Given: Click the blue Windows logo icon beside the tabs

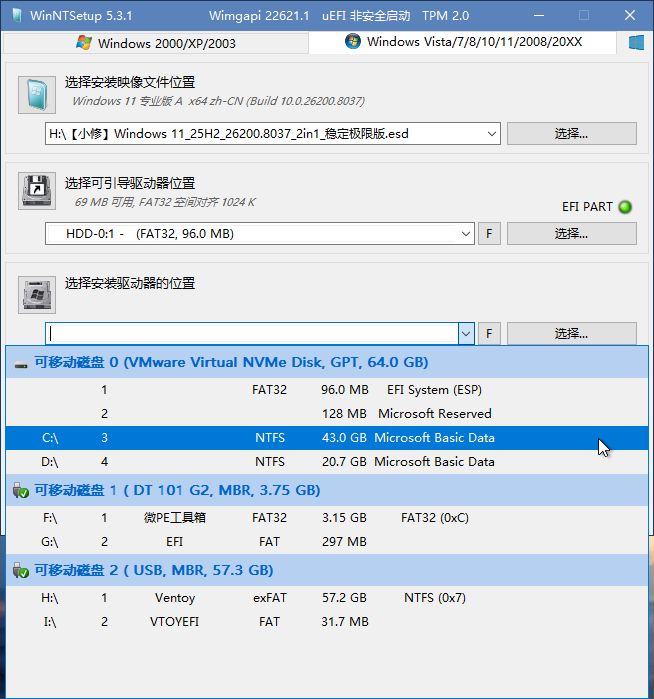Looking at the screenshot, I should 636,43.
